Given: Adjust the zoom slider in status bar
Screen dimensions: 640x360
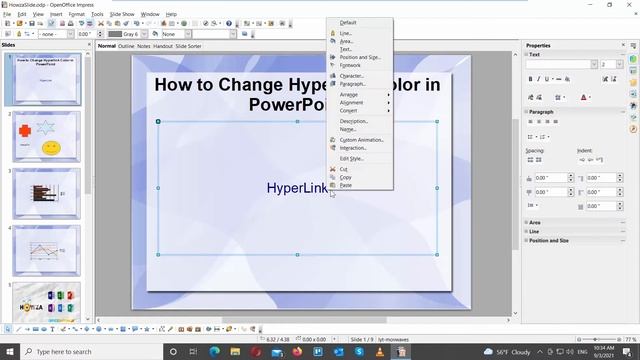Looking at the screenshot, I should click(x=595, y=339).
